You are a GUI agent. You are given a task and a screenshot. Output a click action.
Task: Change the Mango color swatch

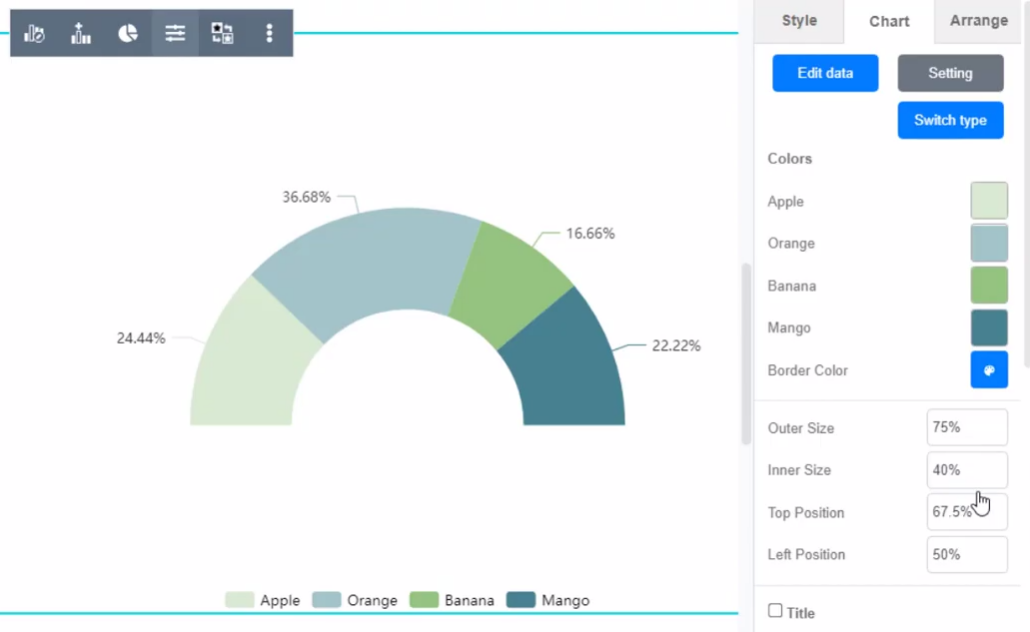click(989, 328)
